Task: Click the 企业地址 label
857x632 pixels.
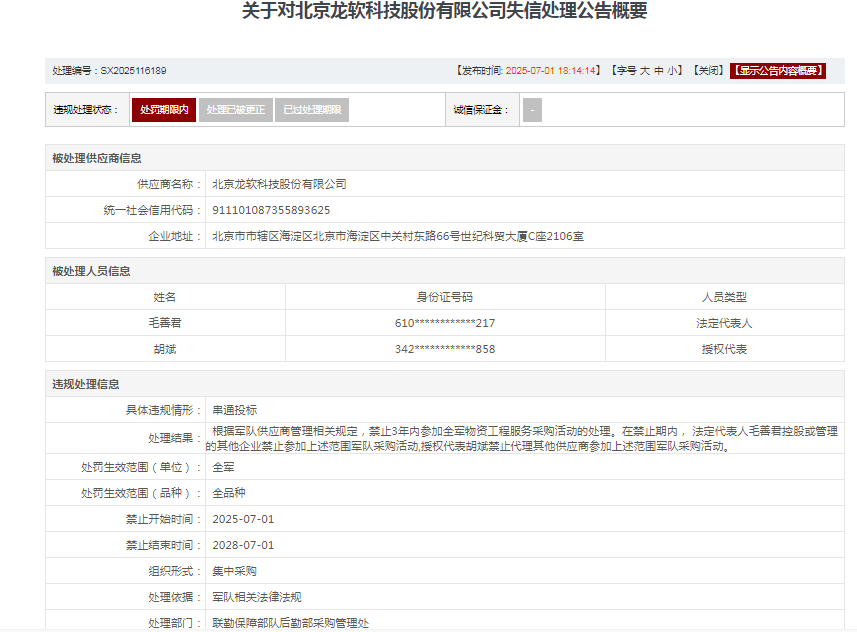Action: pos(174,237)
